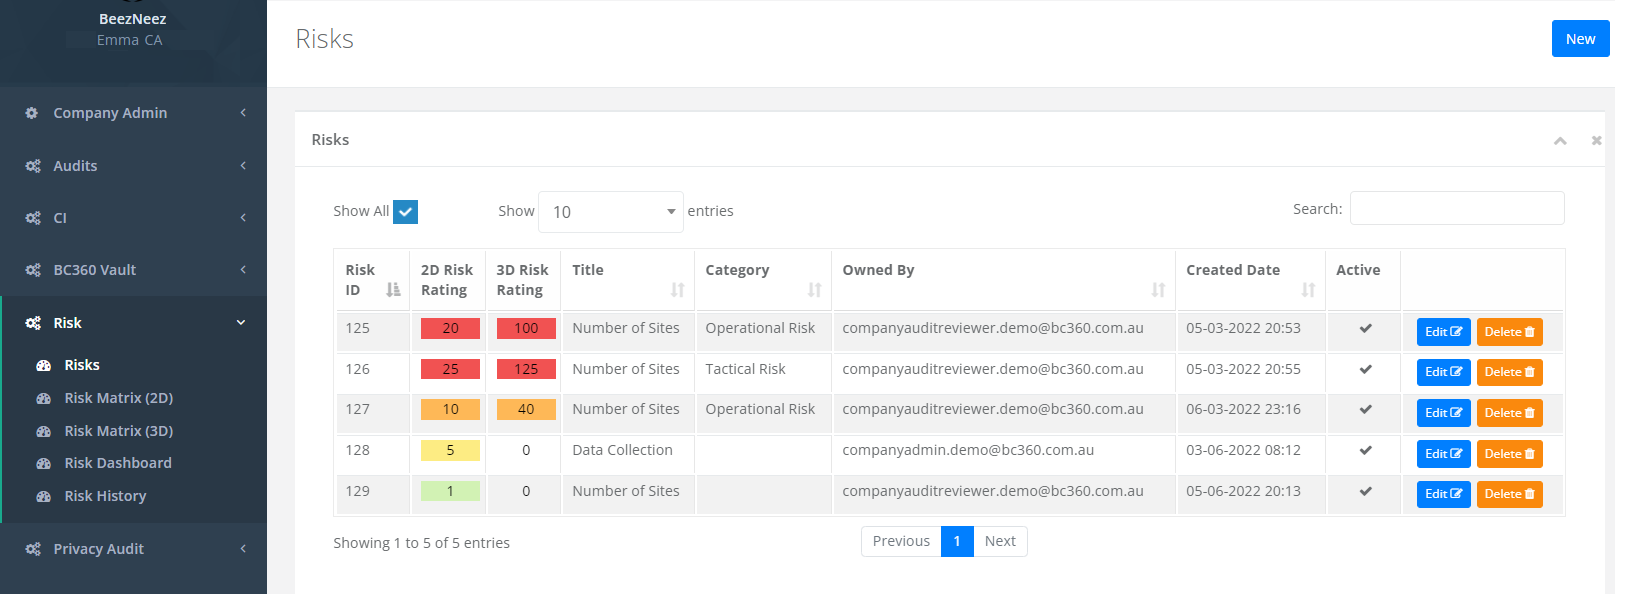Click the yellow 2D rating 5 cell
The image size is (1626, 606).
click(x=450, y=450)
